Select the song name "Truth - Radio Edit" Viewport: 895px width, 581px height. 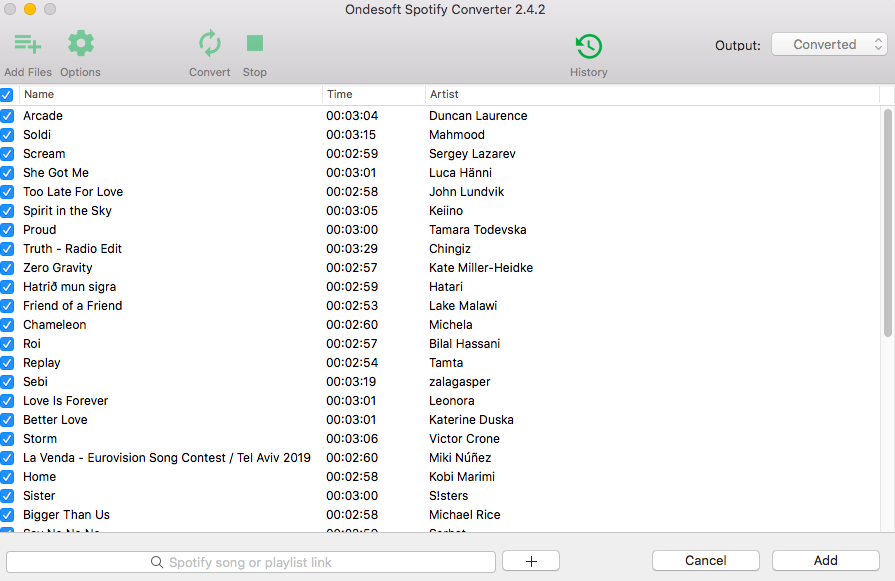pyautogui.click(x=72, y=249)
